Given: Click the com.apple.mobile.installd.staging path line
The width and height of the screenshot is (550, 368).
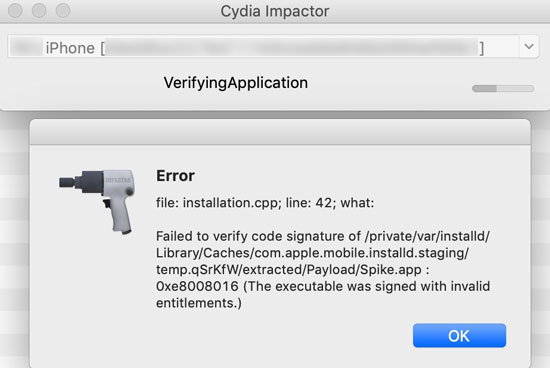Looking at the screenshot, I should pyautogui.click(x=312, y=253).
